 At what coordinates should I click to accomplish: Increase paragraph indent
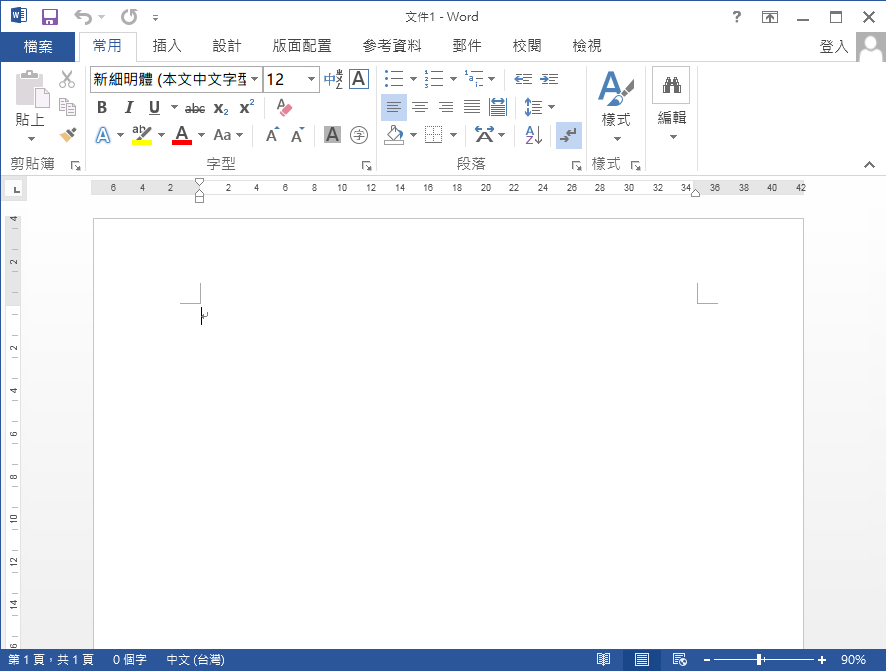(549, 79)
